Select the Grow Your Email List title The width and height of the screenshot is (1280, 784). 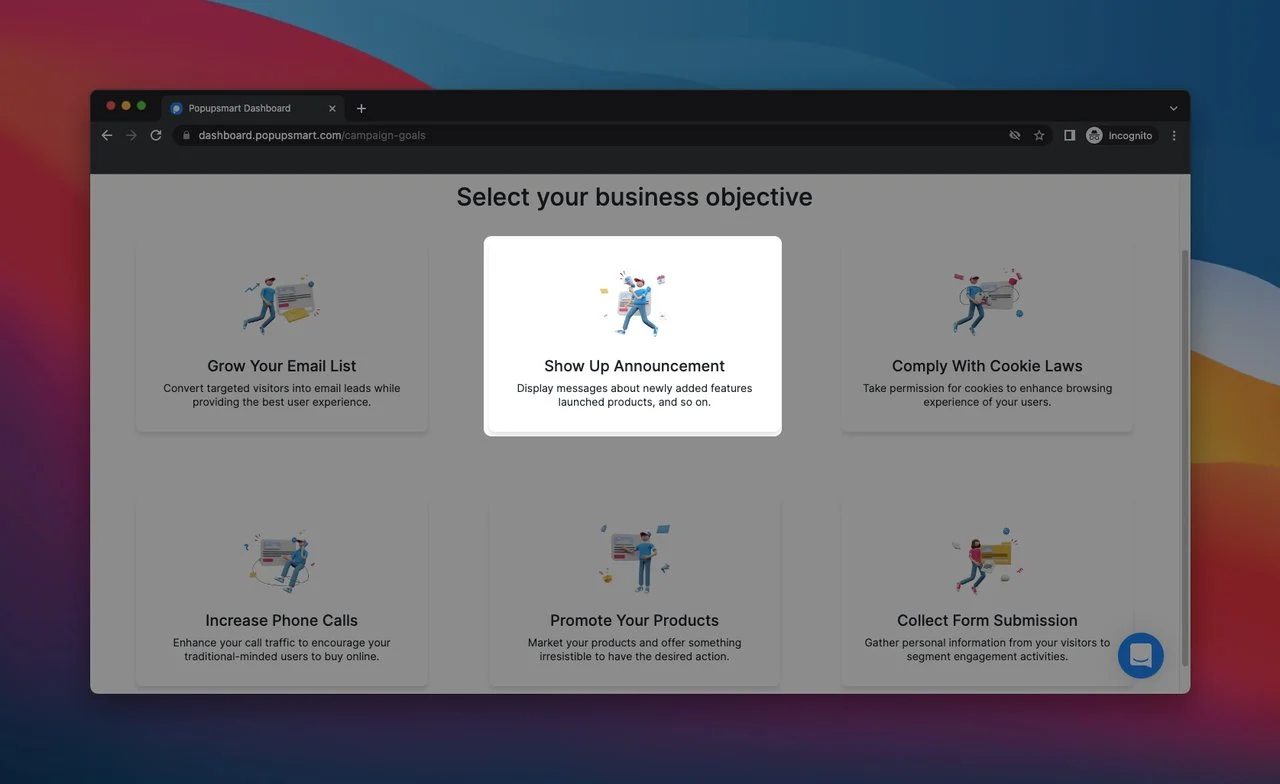coord(281,366)
